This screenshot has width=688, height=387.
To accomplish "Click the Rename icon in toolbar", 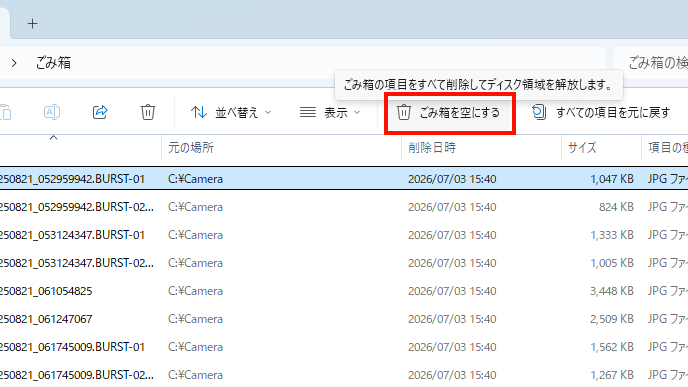I will pyautogui.click(x=52, y=112).
